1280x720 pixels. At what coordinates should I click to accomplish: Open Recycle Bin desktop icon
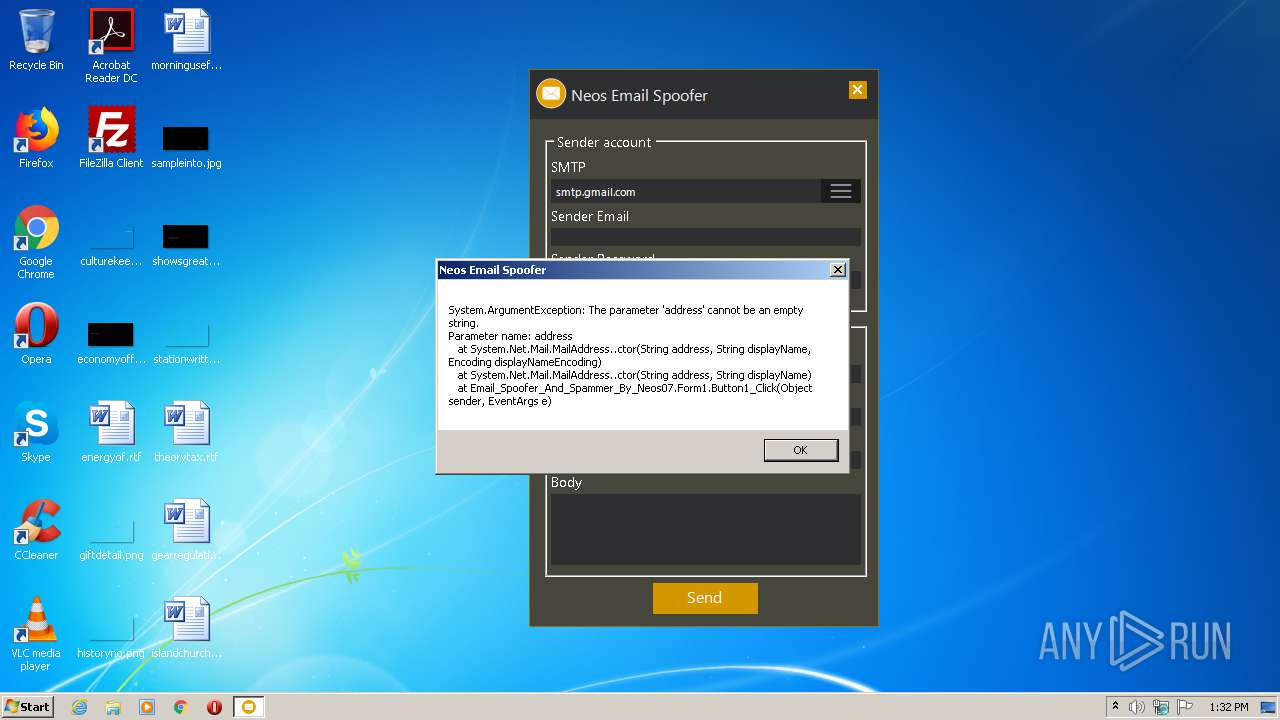pyautogui.click(x=36, y=40)
